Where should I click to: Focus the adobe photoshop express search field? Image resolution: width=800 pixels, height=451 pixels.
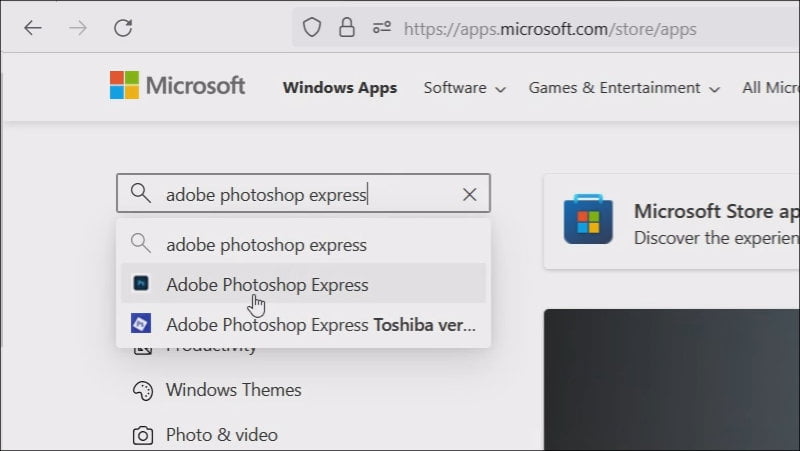(x=304, y=193)
